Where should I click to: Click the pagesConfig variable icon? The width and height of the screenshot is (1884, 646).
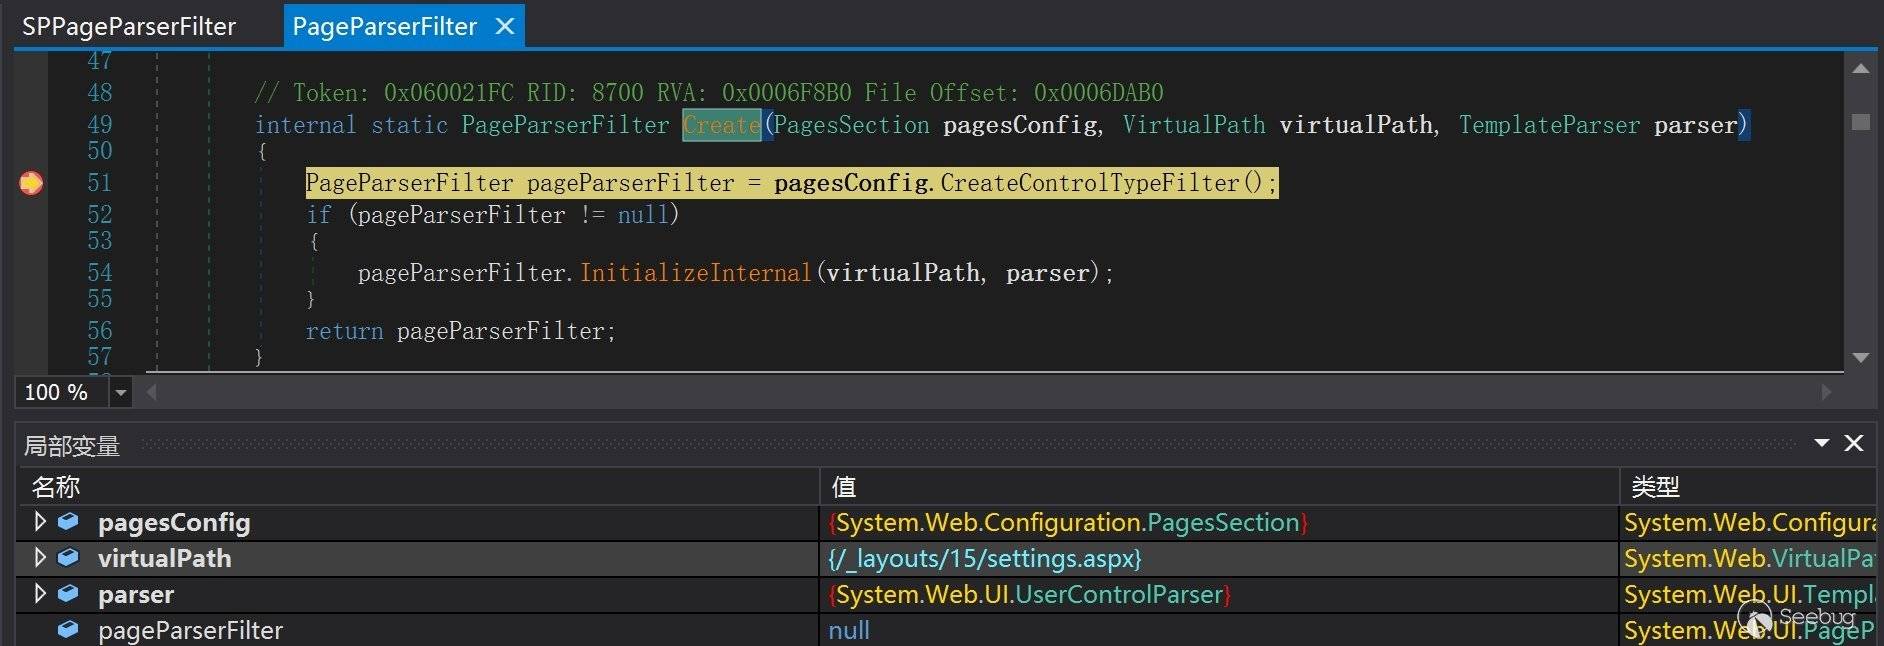coord(68,521)
